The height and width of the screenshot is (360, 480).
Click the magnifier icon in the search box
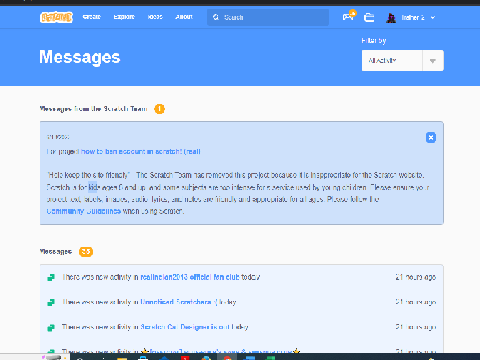(x=216, y=17)
